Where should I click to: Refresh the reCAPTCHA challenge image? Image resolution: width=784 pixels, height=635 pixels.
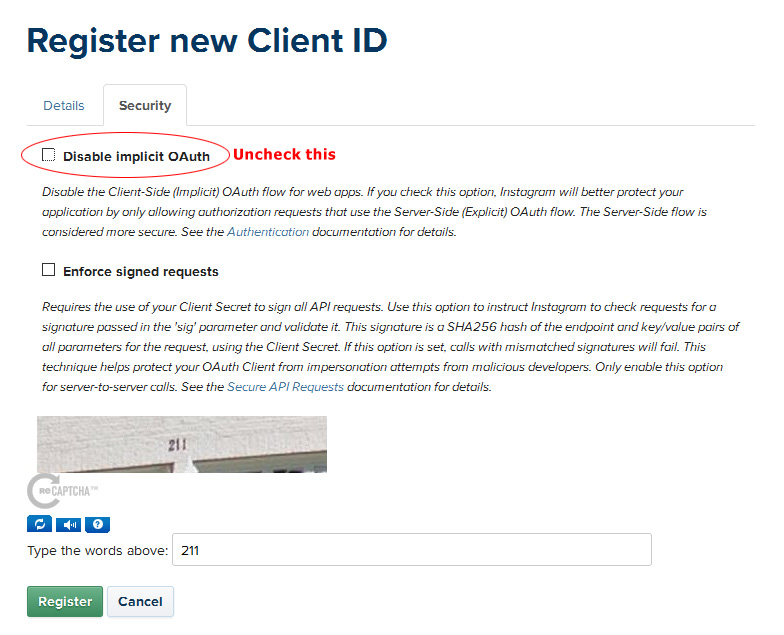tap(40, 524)
